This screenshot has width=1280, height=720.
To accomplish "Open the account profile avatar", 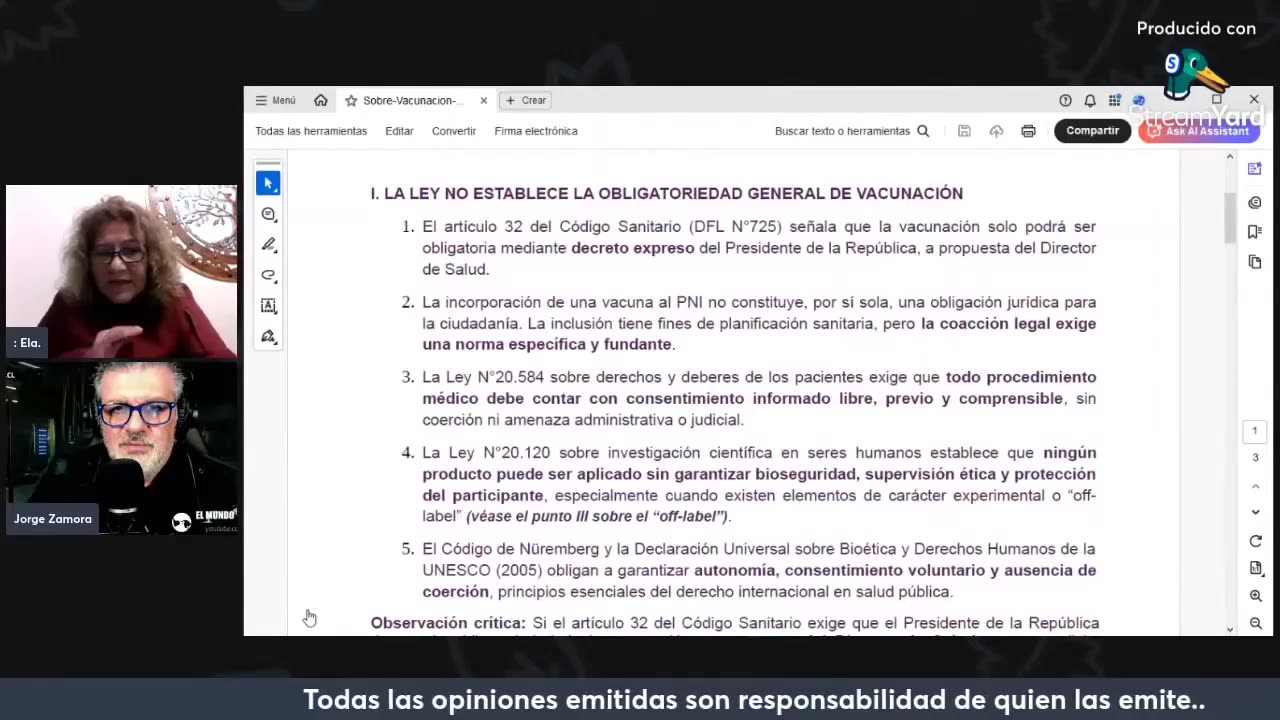I will (1139, 100).
